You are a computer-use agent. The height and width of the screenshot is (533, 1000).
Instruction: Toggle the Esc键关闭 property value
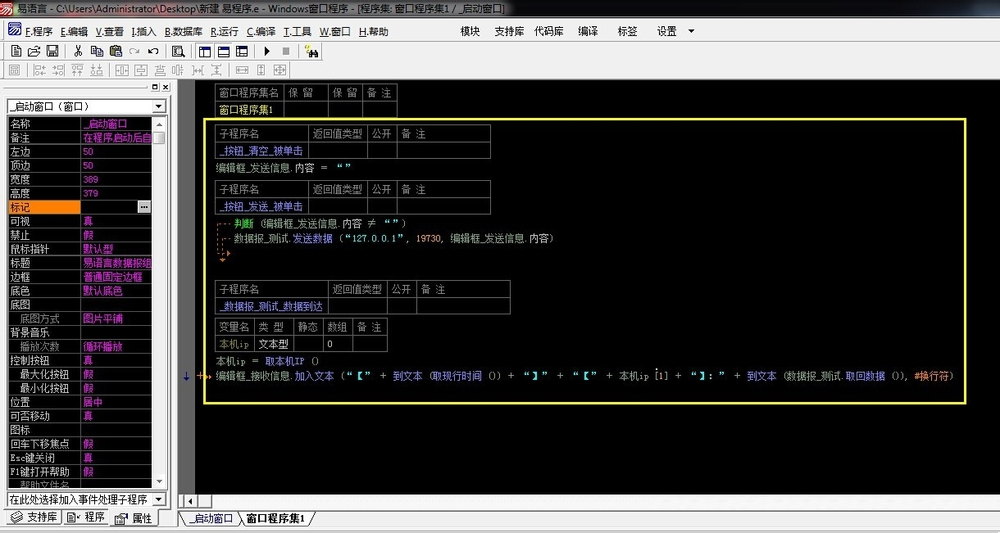(116, 457)
